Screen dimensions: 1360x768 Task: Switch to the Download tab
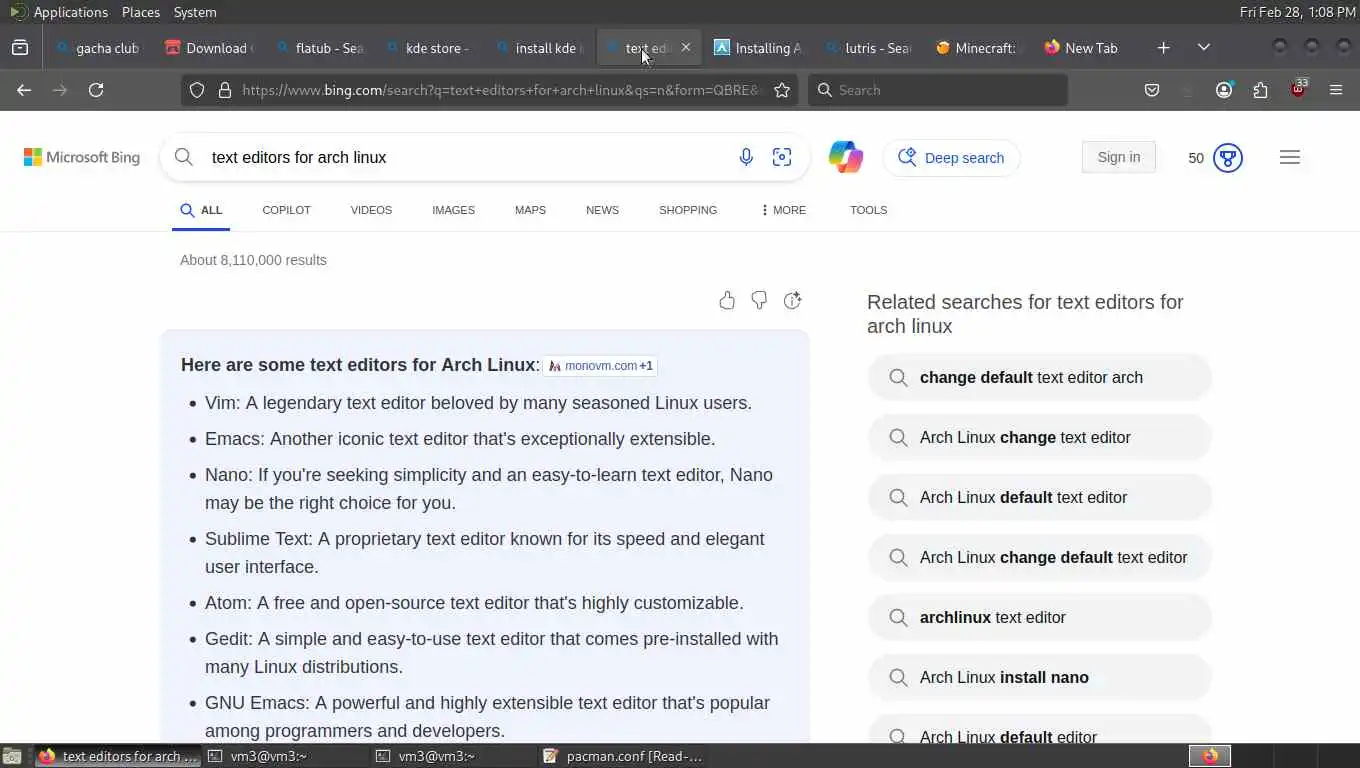pyautogui.click(x=208, y=48)
